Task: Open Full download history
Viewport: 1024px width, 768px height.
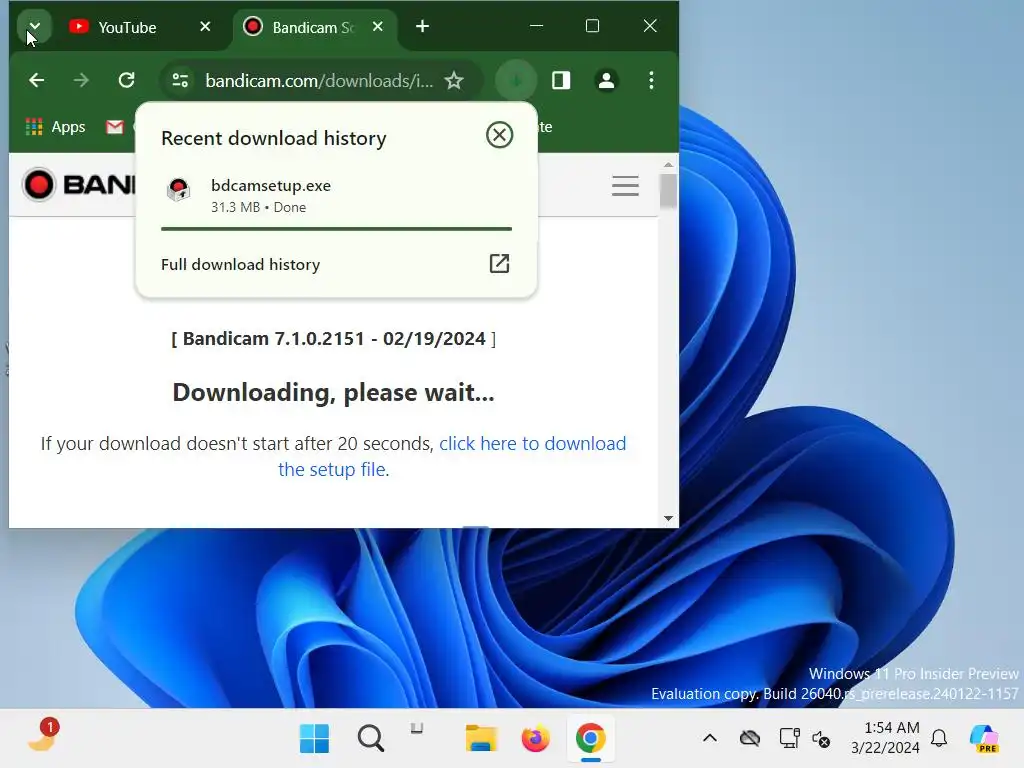Action: click(336, 264)
